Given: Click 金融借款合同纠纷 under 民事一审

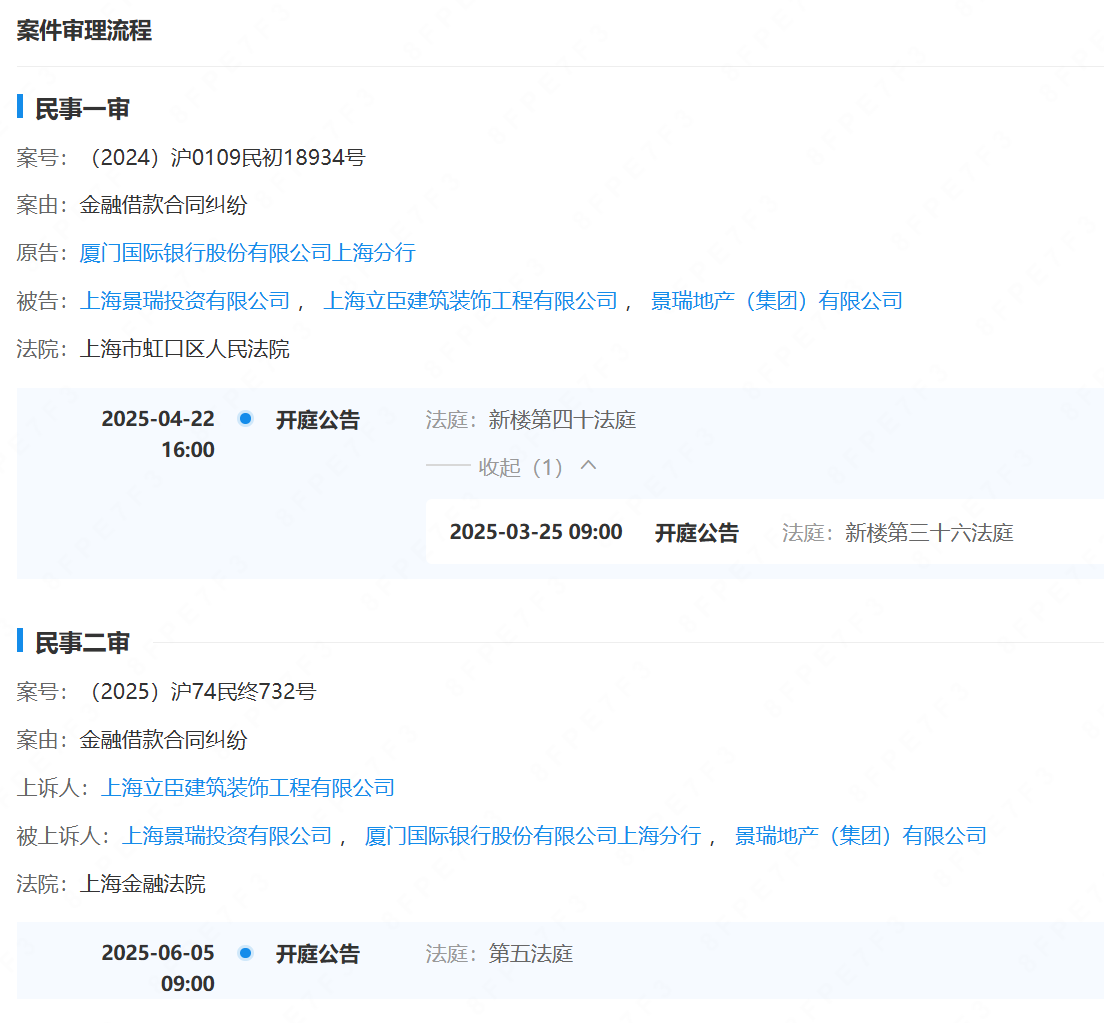Looking at the screenshot, I should point(163,205).
